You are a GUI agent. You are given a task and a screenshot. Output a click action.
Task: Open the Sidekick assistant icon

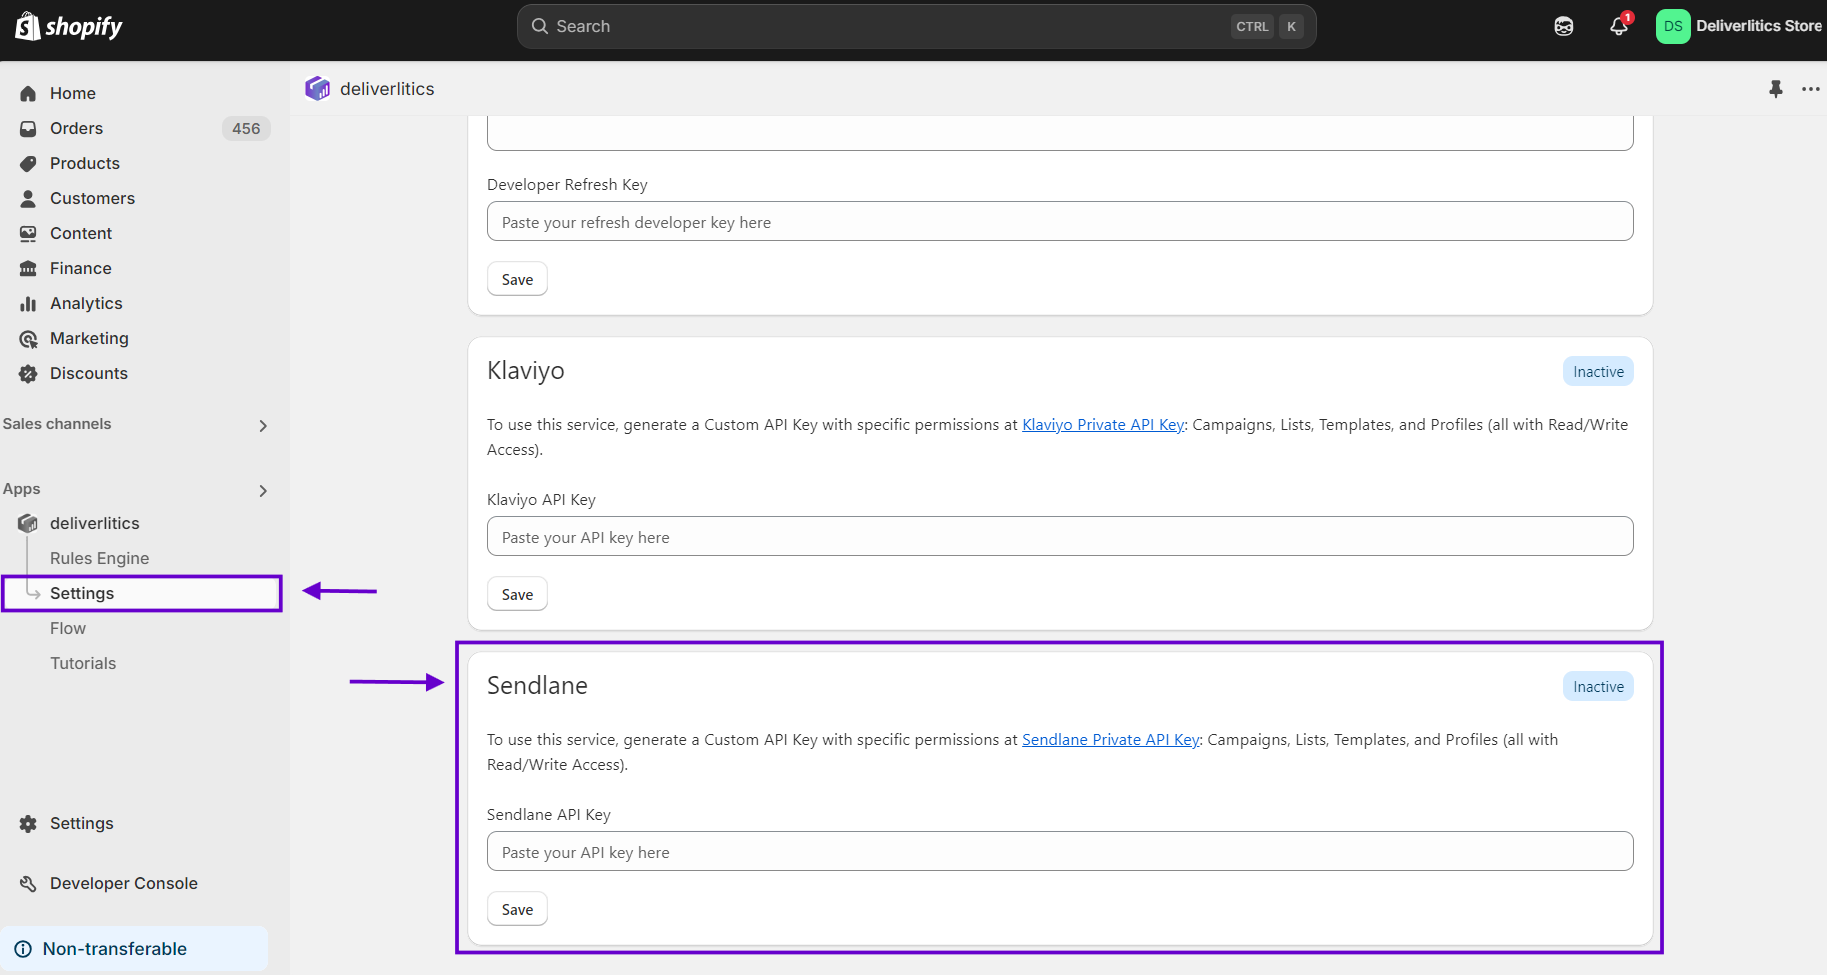(x=1564, y=27)
